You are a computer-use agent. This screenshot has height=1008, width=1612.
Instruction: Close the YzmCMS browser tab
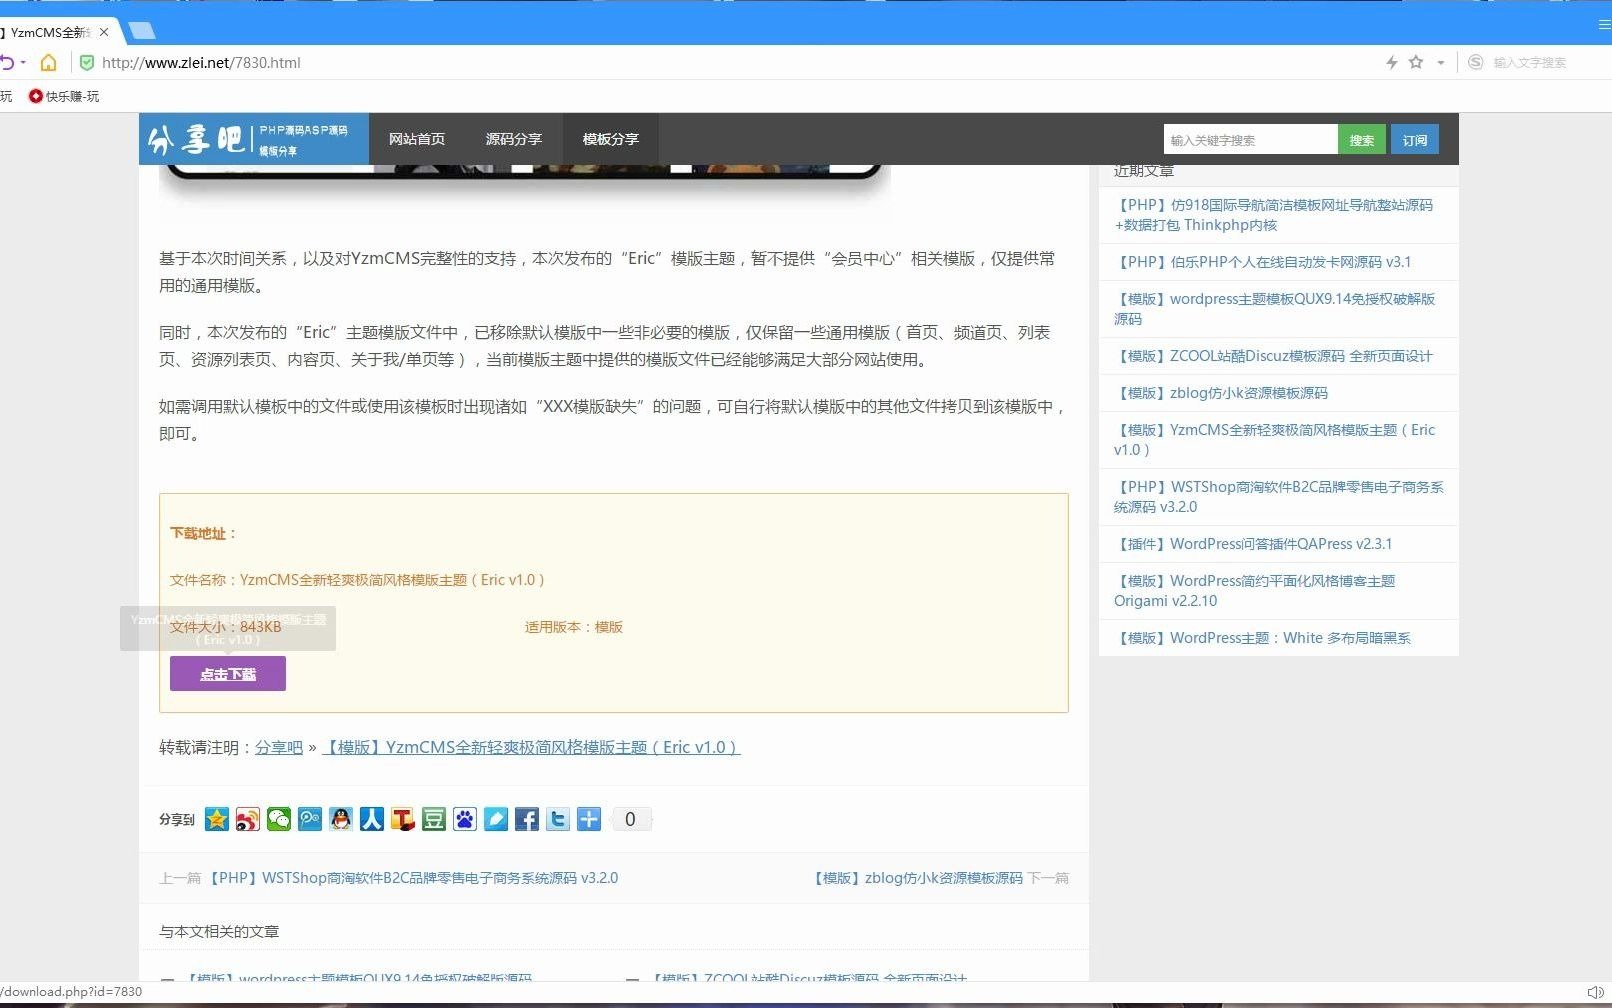[104, 32]
